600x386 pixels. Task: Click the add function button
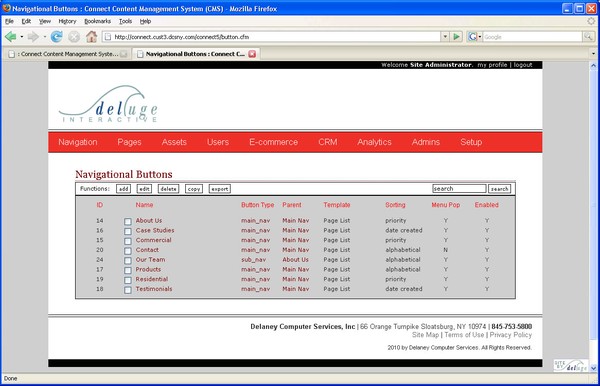tap(123, 189)
